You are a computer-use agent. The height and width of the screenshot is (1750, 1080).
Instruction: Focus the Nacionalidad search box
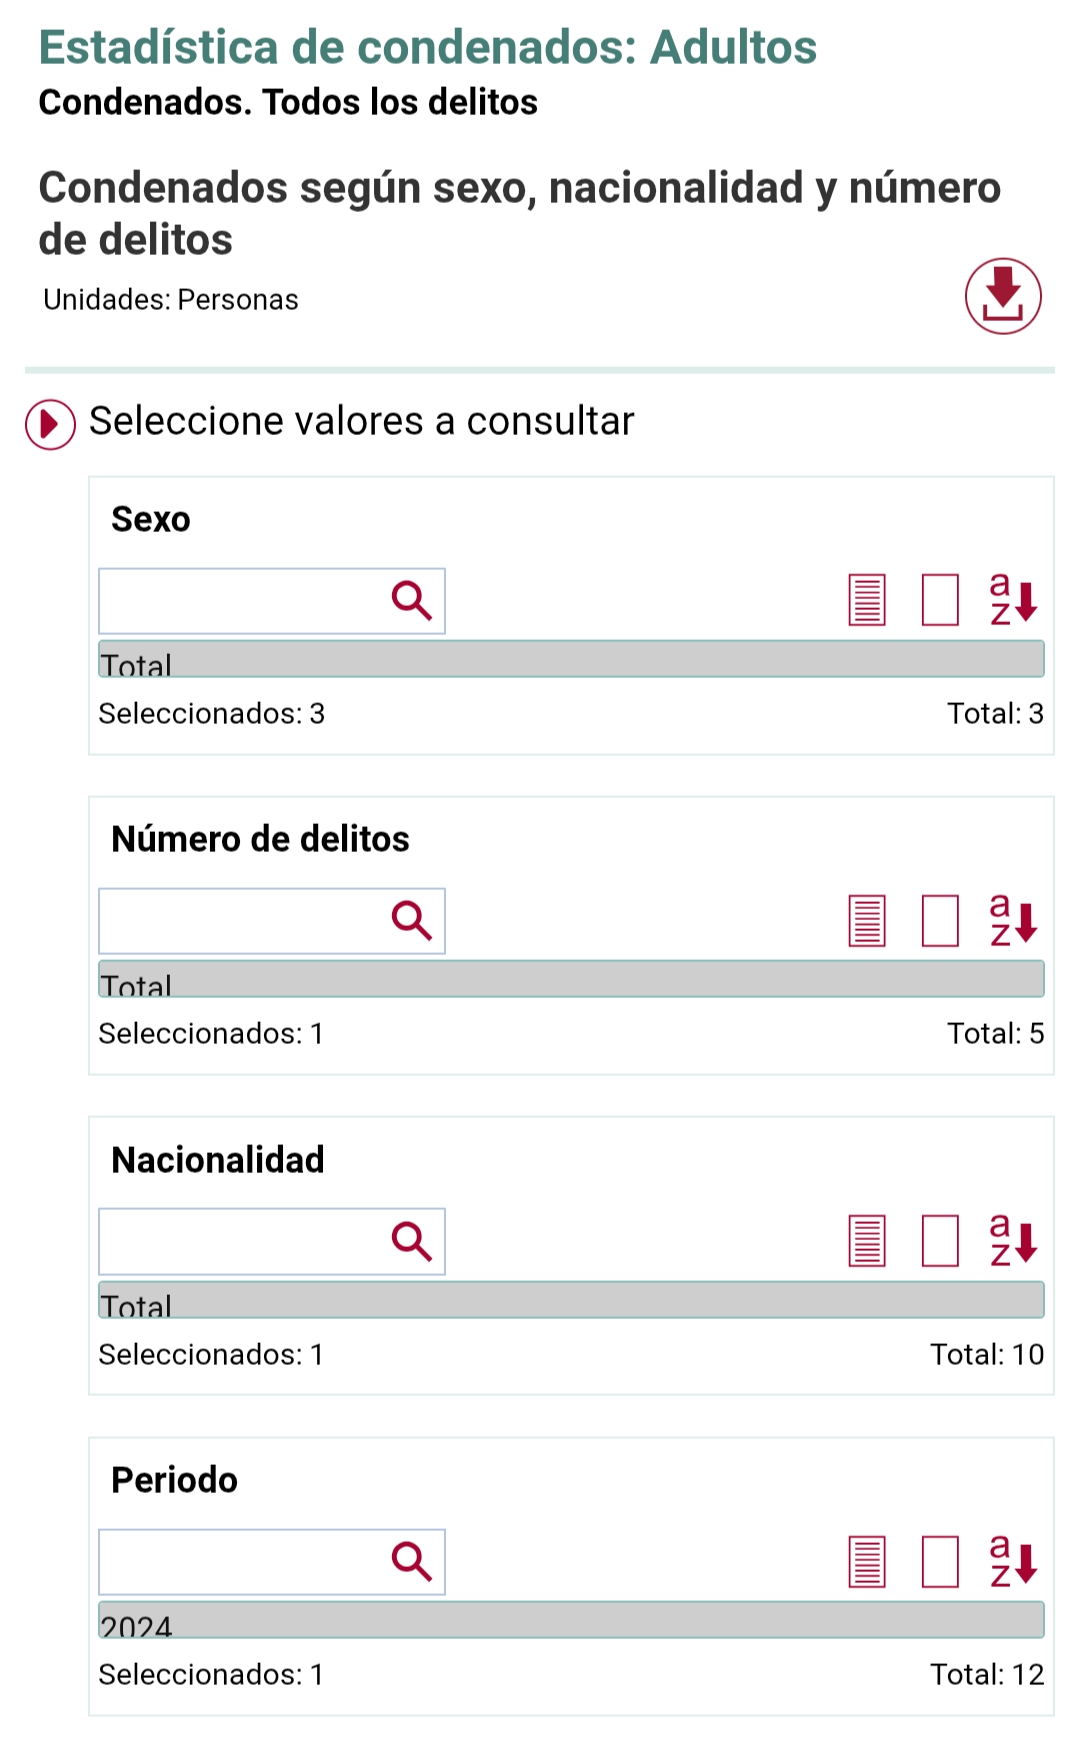pyautogui.click(x=242, y=1241)
